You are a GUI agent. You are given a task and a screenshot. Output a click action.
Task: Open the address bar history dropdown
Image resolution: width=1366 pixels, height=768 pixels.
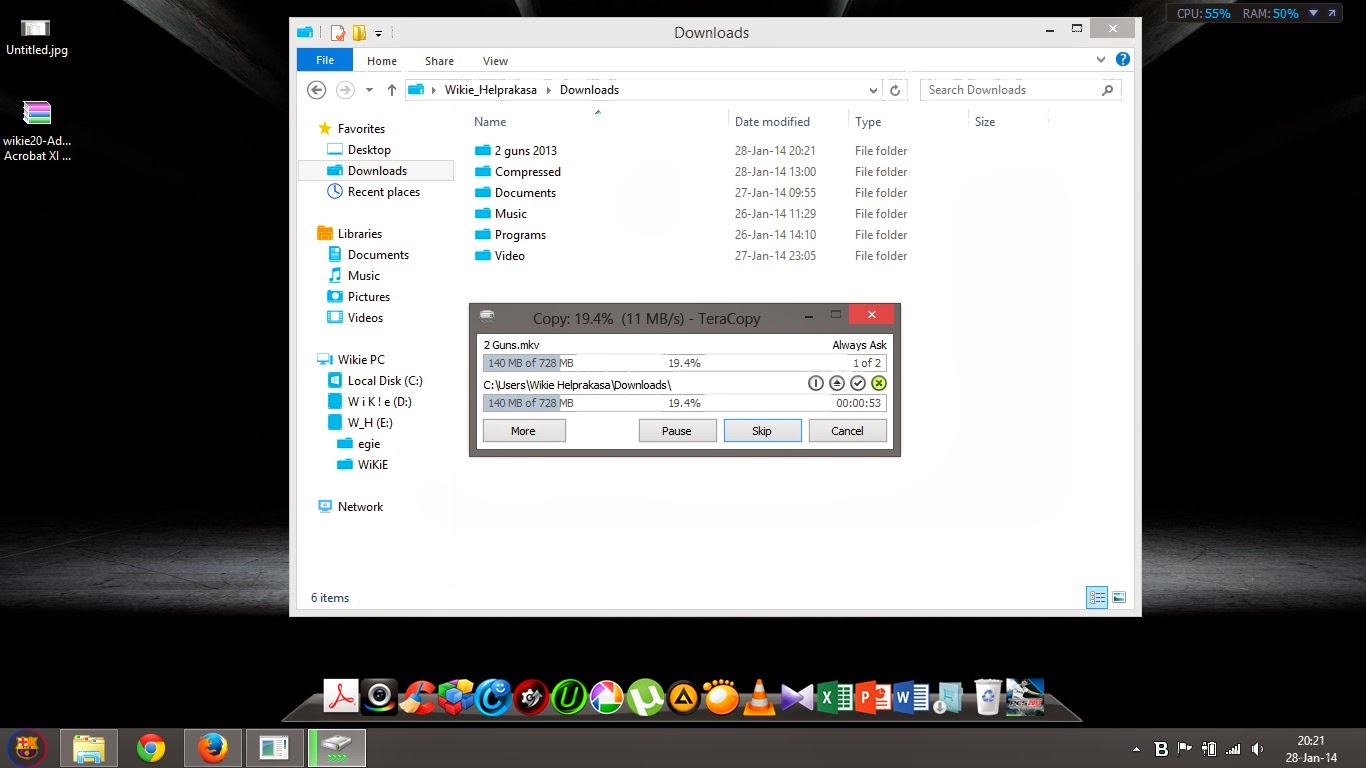point(873,90)
